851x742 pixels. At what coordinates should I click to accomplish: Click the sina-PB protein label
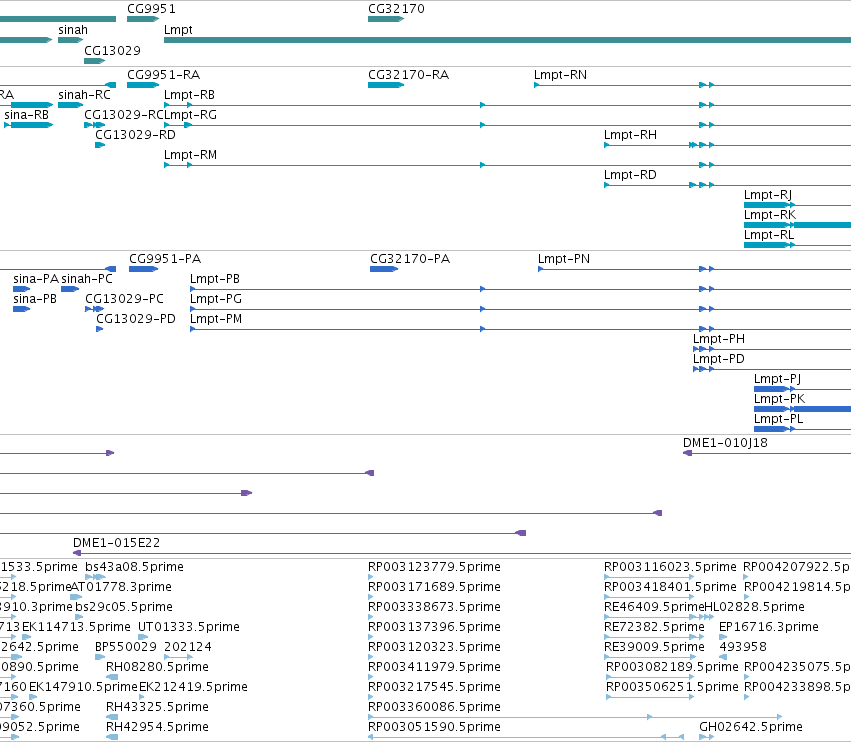pyautogui.click(x=35, y=299)
